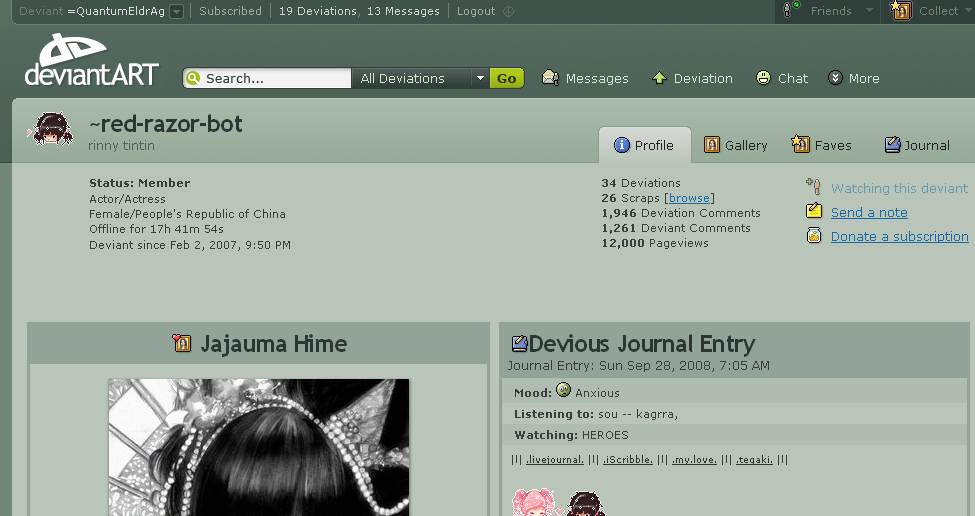This screenshot has height=516, width=975.
Task: Click the 1,261 Deviant Comments stat
Action: [676, 228]
